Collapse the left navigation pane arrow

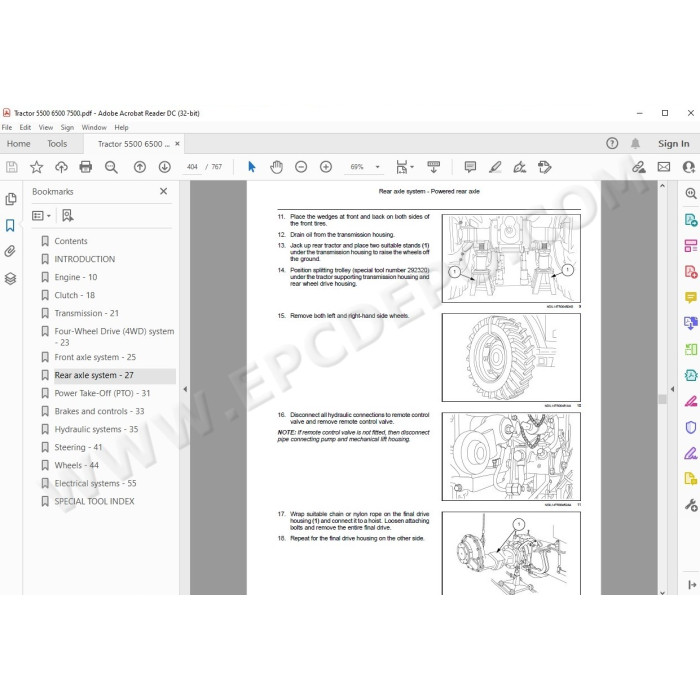point(185,389)
